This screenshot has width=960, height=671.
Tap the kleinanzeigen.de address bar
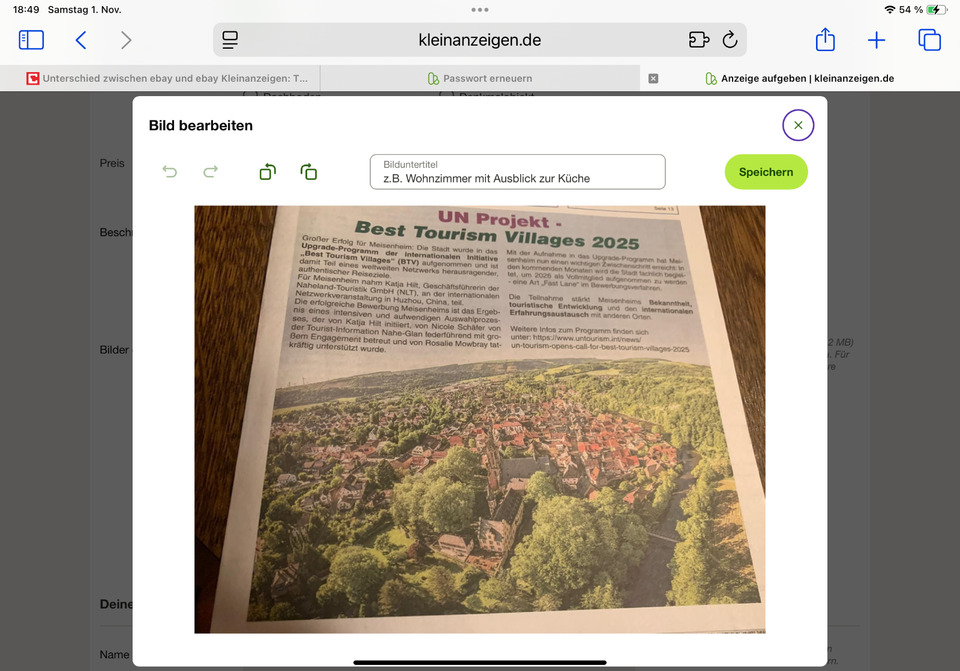480,40
